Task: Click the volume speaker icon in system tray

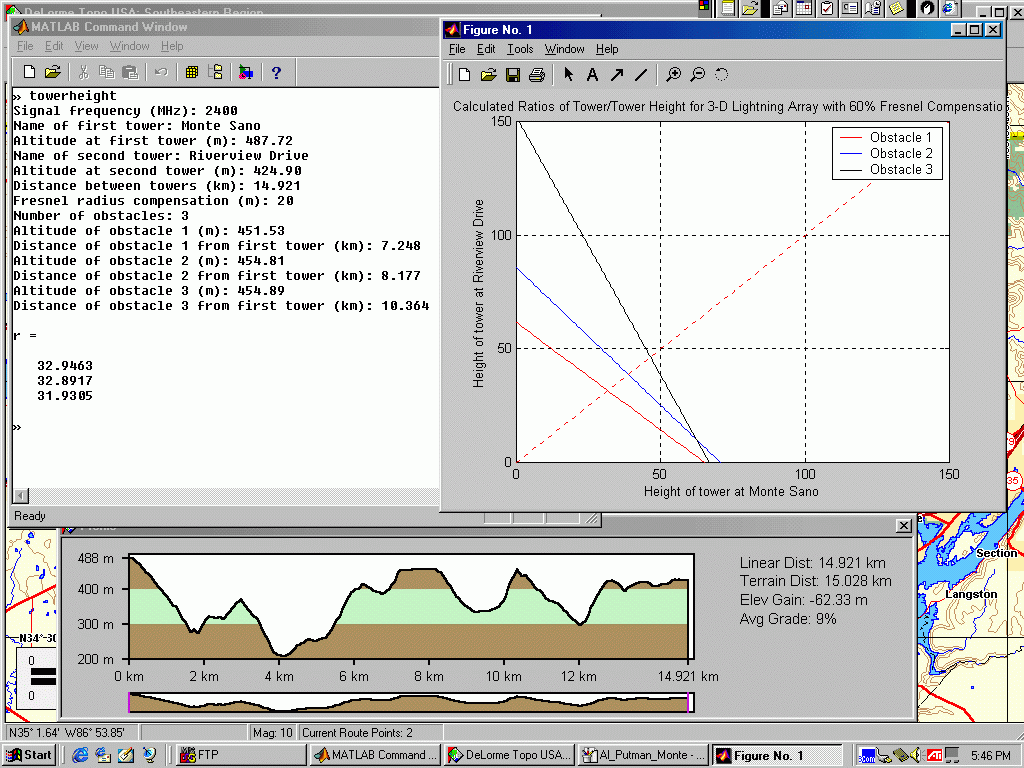Action: click(916, 755)
